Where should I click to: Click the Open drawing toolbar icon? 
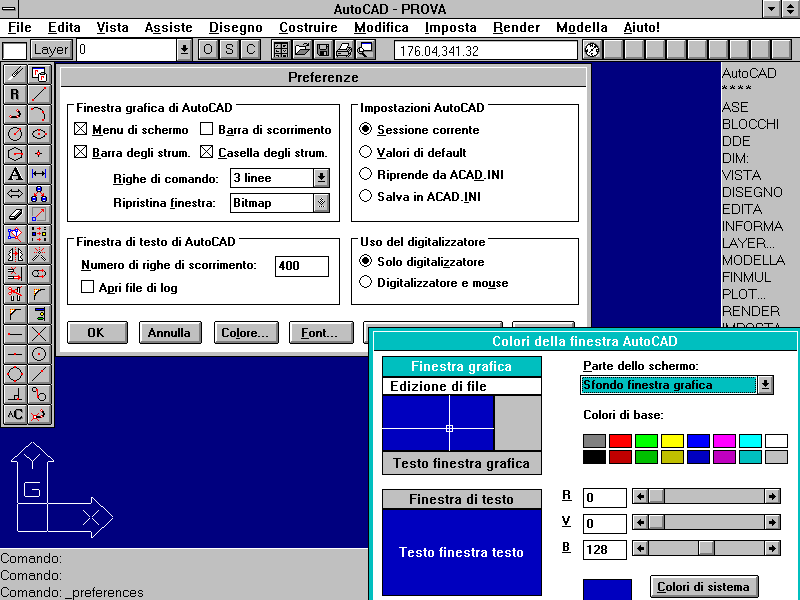pyautogui.click(x=302, y=49)
